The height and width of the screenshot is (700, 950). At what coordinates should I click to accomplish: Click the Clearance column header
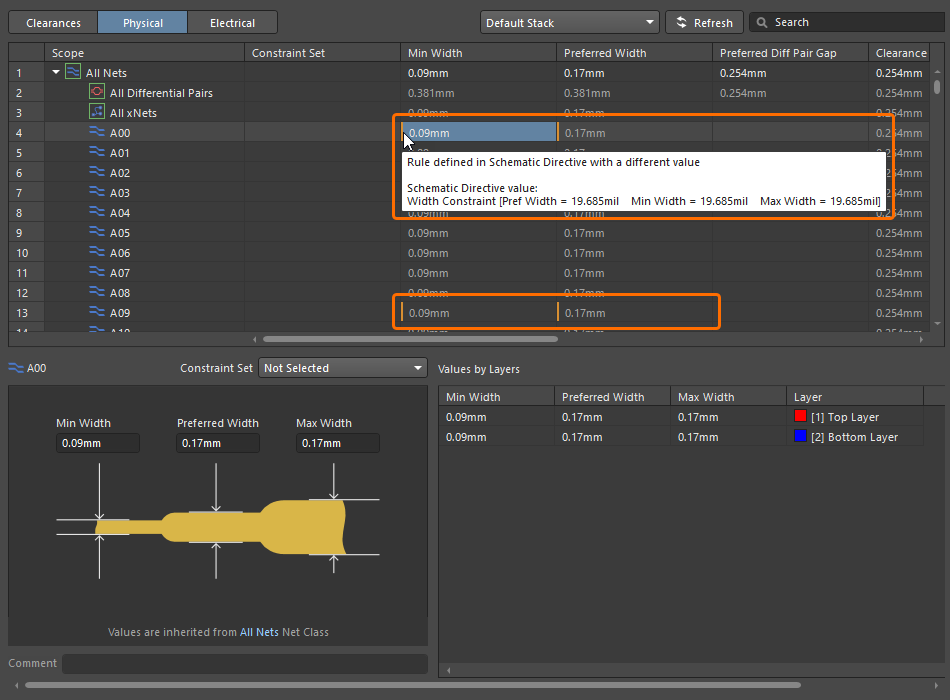pyautogui.click(x=900, y=53)
